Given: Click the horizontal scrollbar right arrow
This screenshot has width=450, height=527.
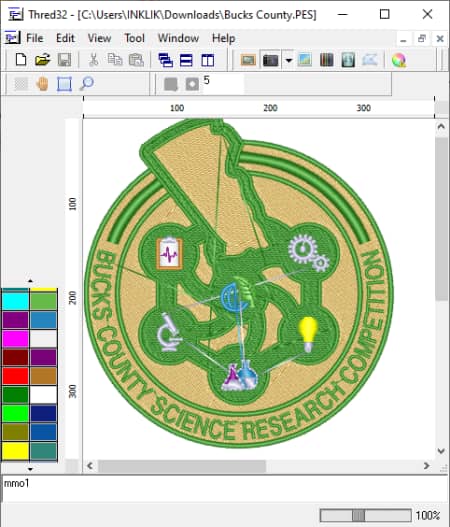Looking at the screenshot, I should click(426, 466).
